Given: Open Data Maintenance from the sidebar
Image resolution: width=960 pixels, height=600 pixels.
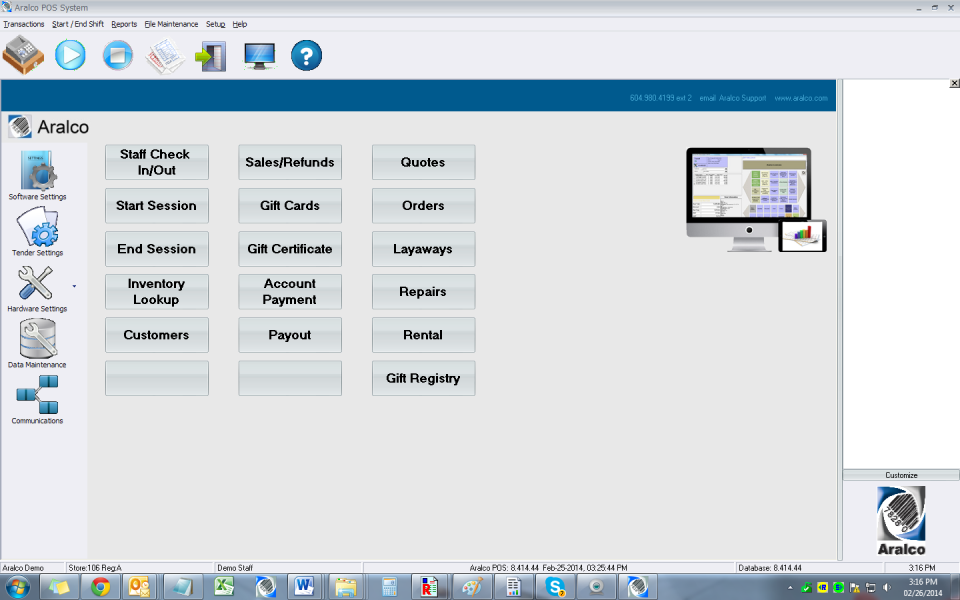Looking at the screenshot, I should point(37,343).
